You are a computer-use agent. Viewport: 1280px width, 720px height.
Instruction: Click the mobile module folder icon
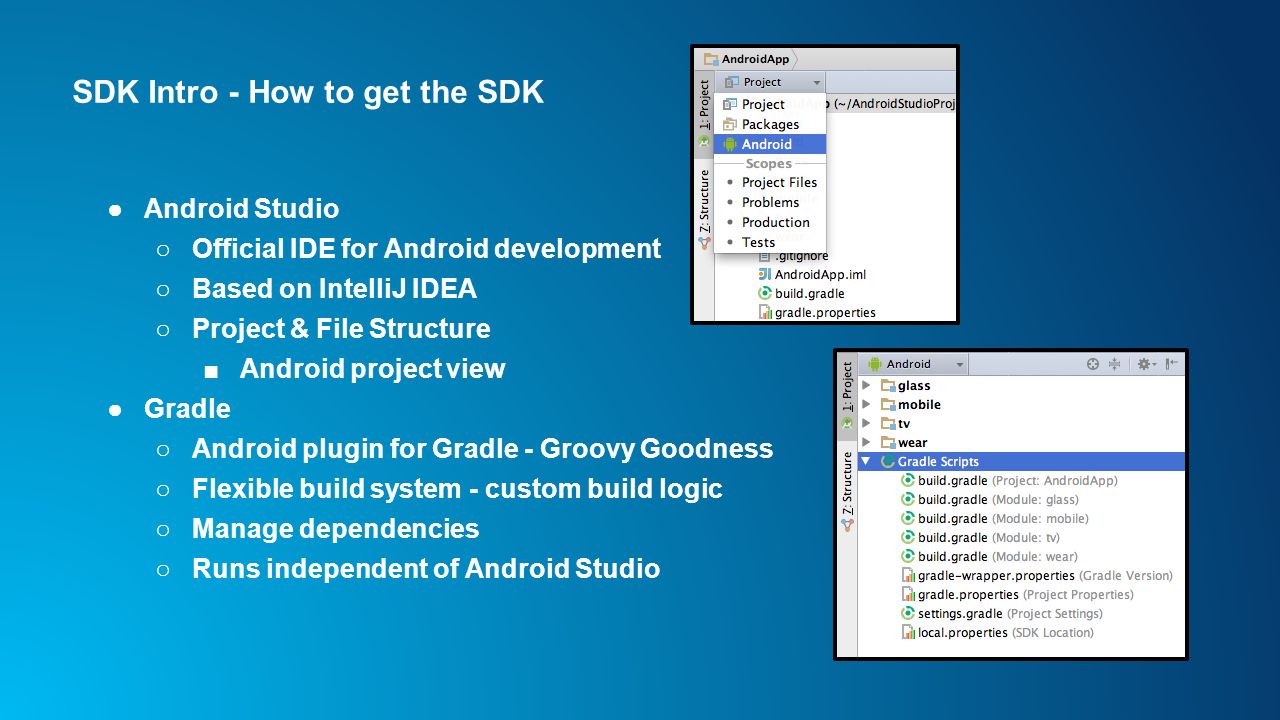[x=888, y=404]
